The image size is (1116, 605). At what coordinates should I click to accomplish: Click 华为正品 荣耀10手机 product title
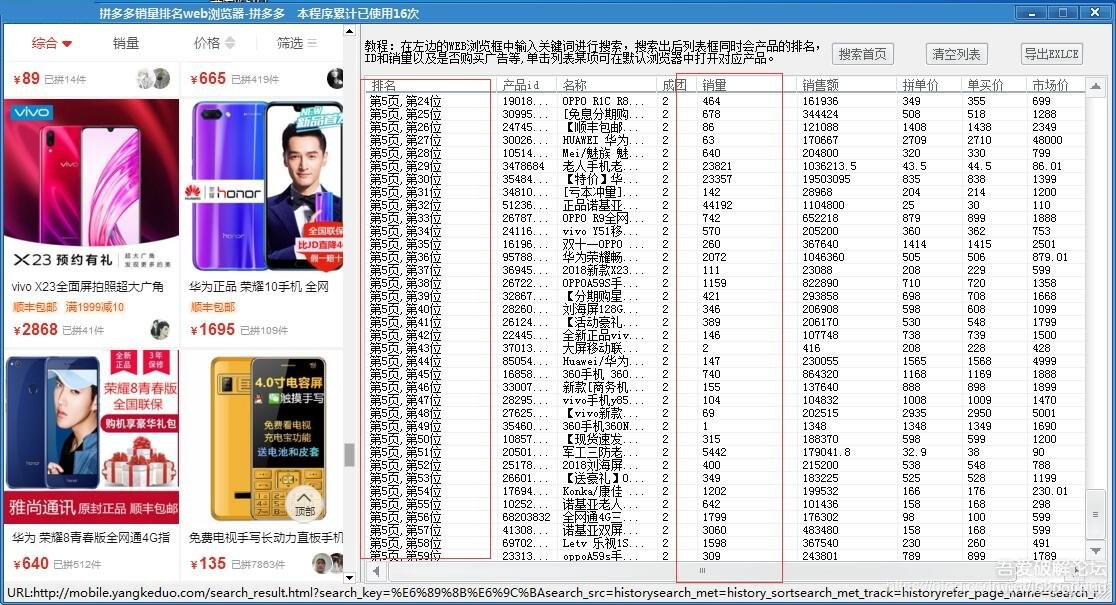pyautogui.click(x=258, y=287)
